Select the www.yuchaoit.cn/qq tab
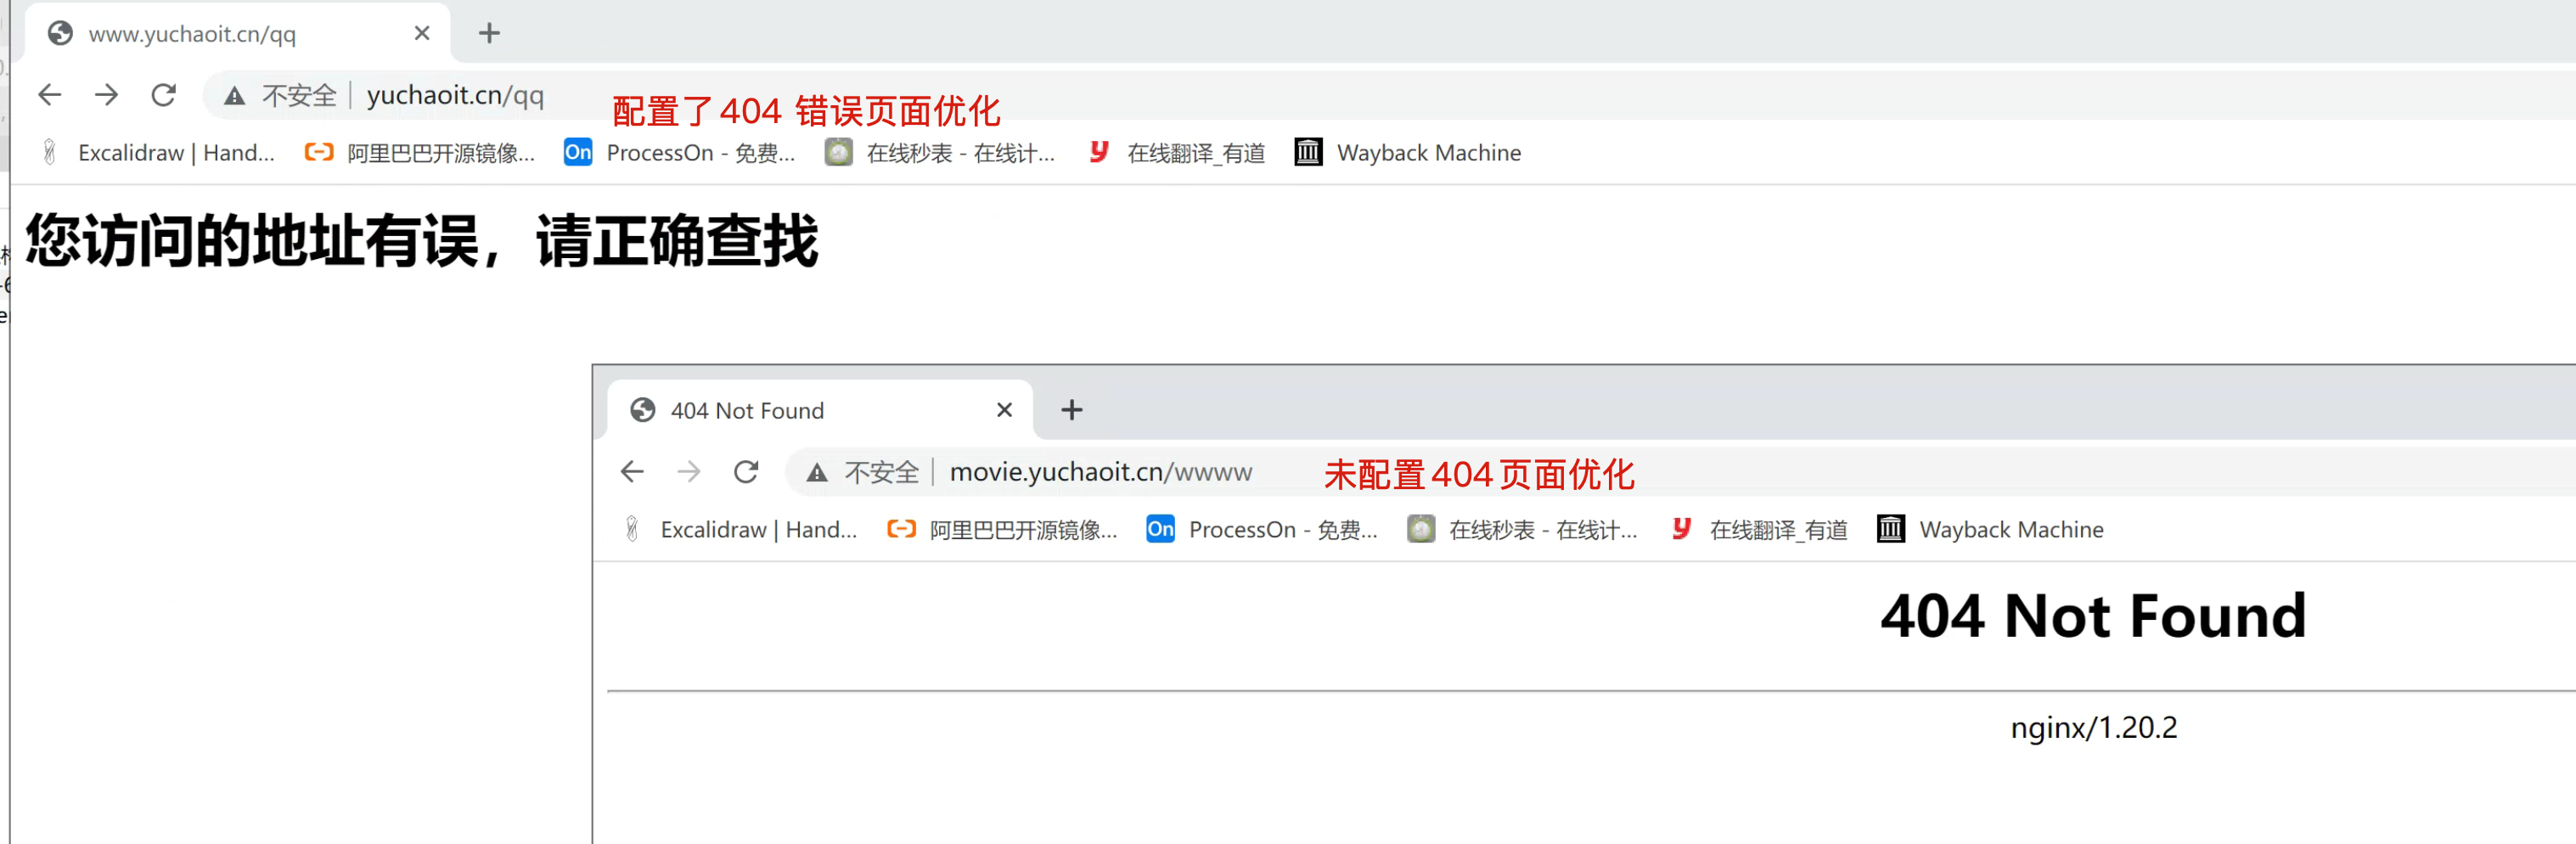 point(220,34)
